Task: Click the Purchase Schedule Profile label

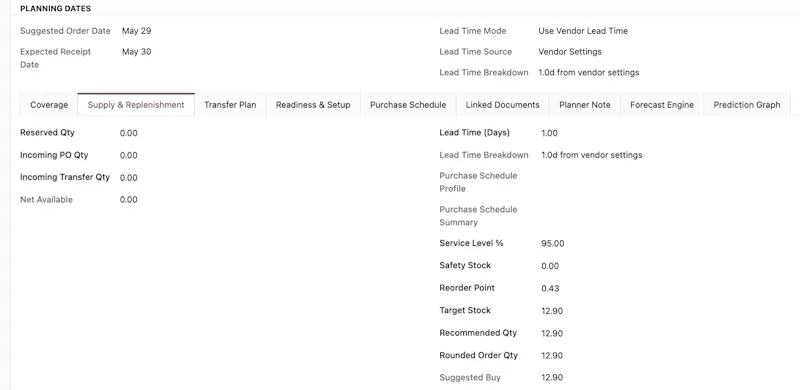Action: [x=478, y=182]
